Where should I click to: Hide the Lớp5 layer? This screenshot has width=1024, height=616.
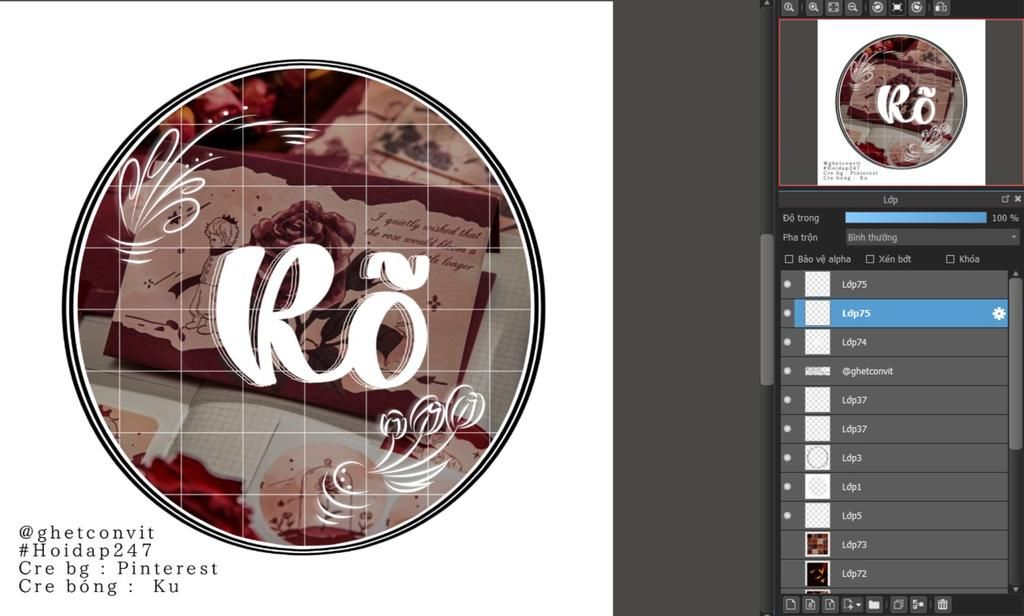pyautogui.click(x=787, y=515)
